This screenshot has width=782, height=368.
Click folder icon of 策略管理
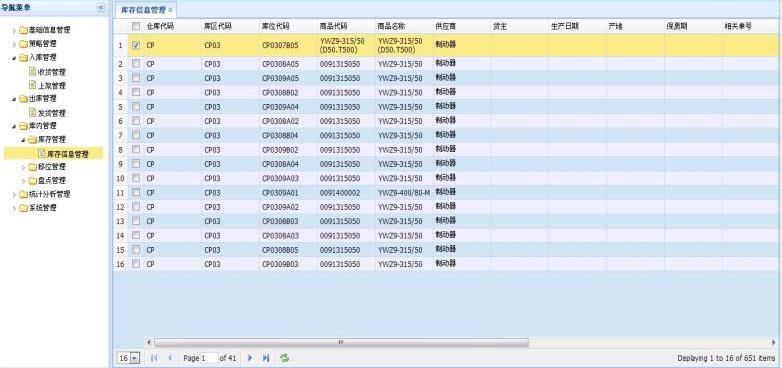[x=23, y=44]
